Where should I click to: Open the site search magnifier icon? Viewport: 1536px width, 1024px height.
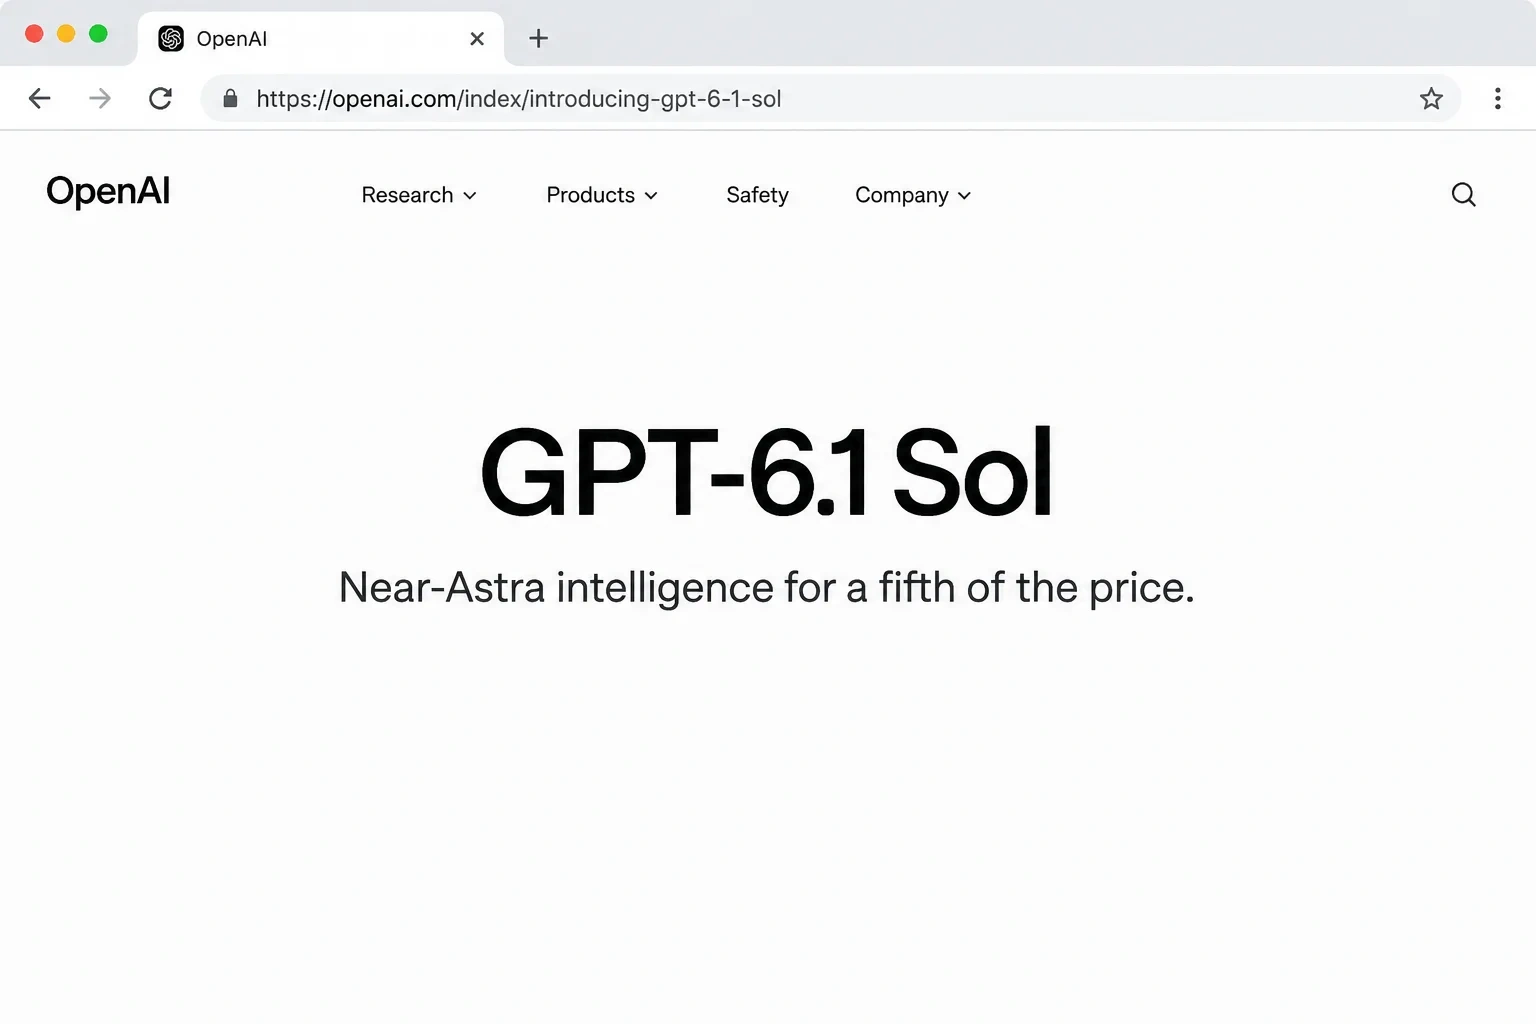(x=1463, y=194)
